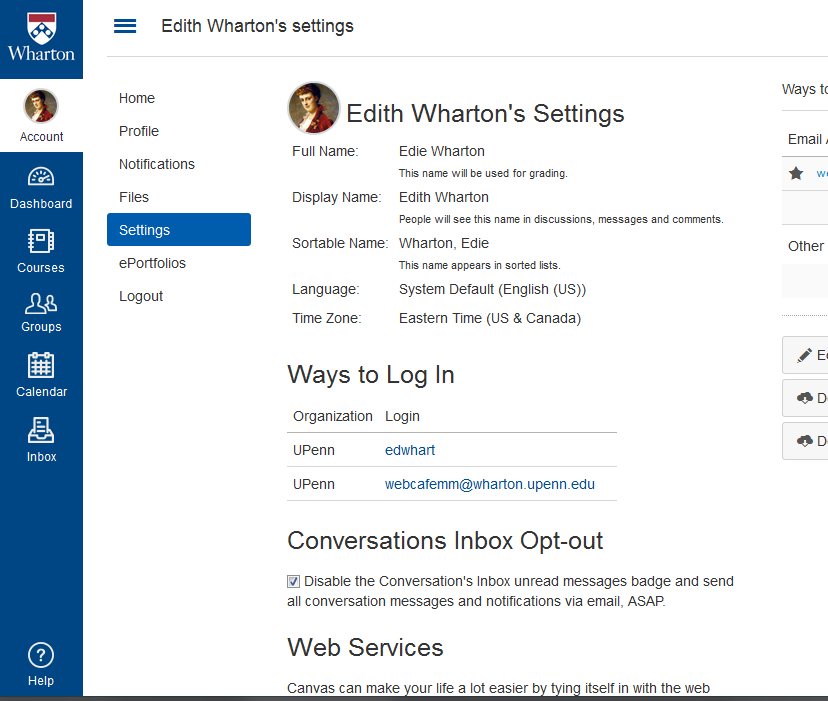Open ePortfolios in account menu
The height and width of the screenshot is (701, 828).
click(152, 263)
